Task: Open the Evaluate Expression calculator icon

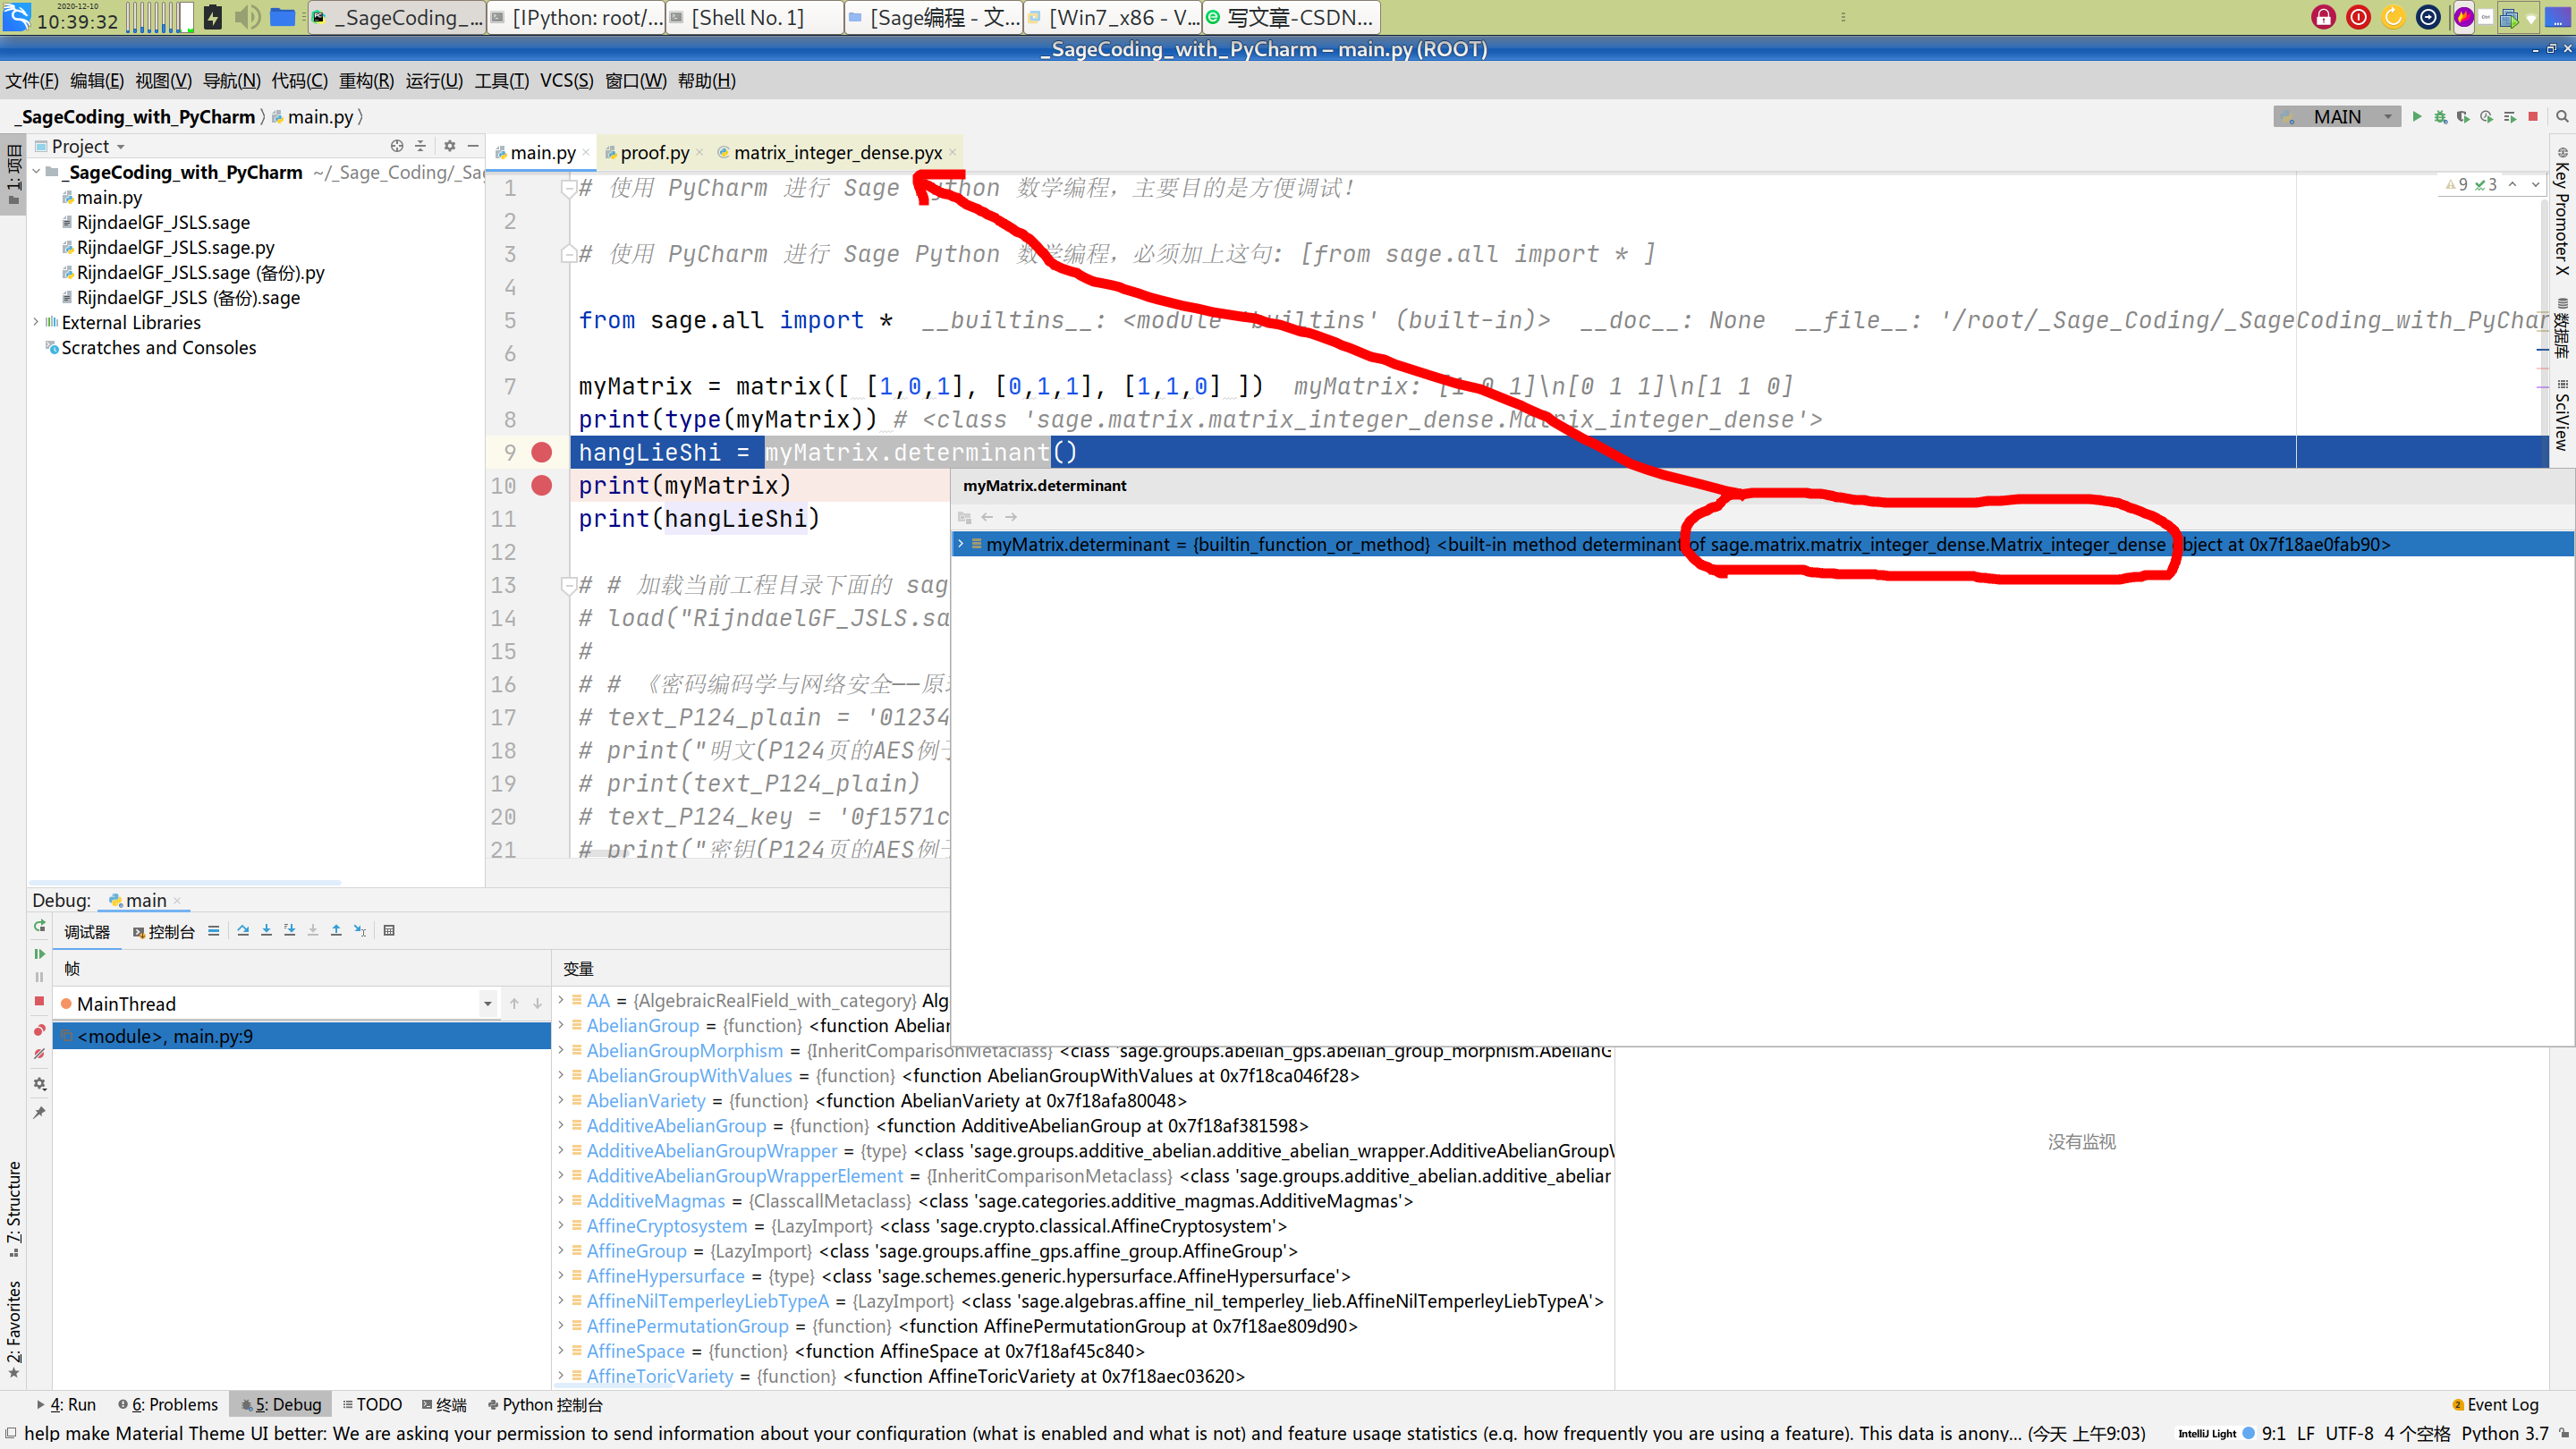Action: click(x=389, y=931)
